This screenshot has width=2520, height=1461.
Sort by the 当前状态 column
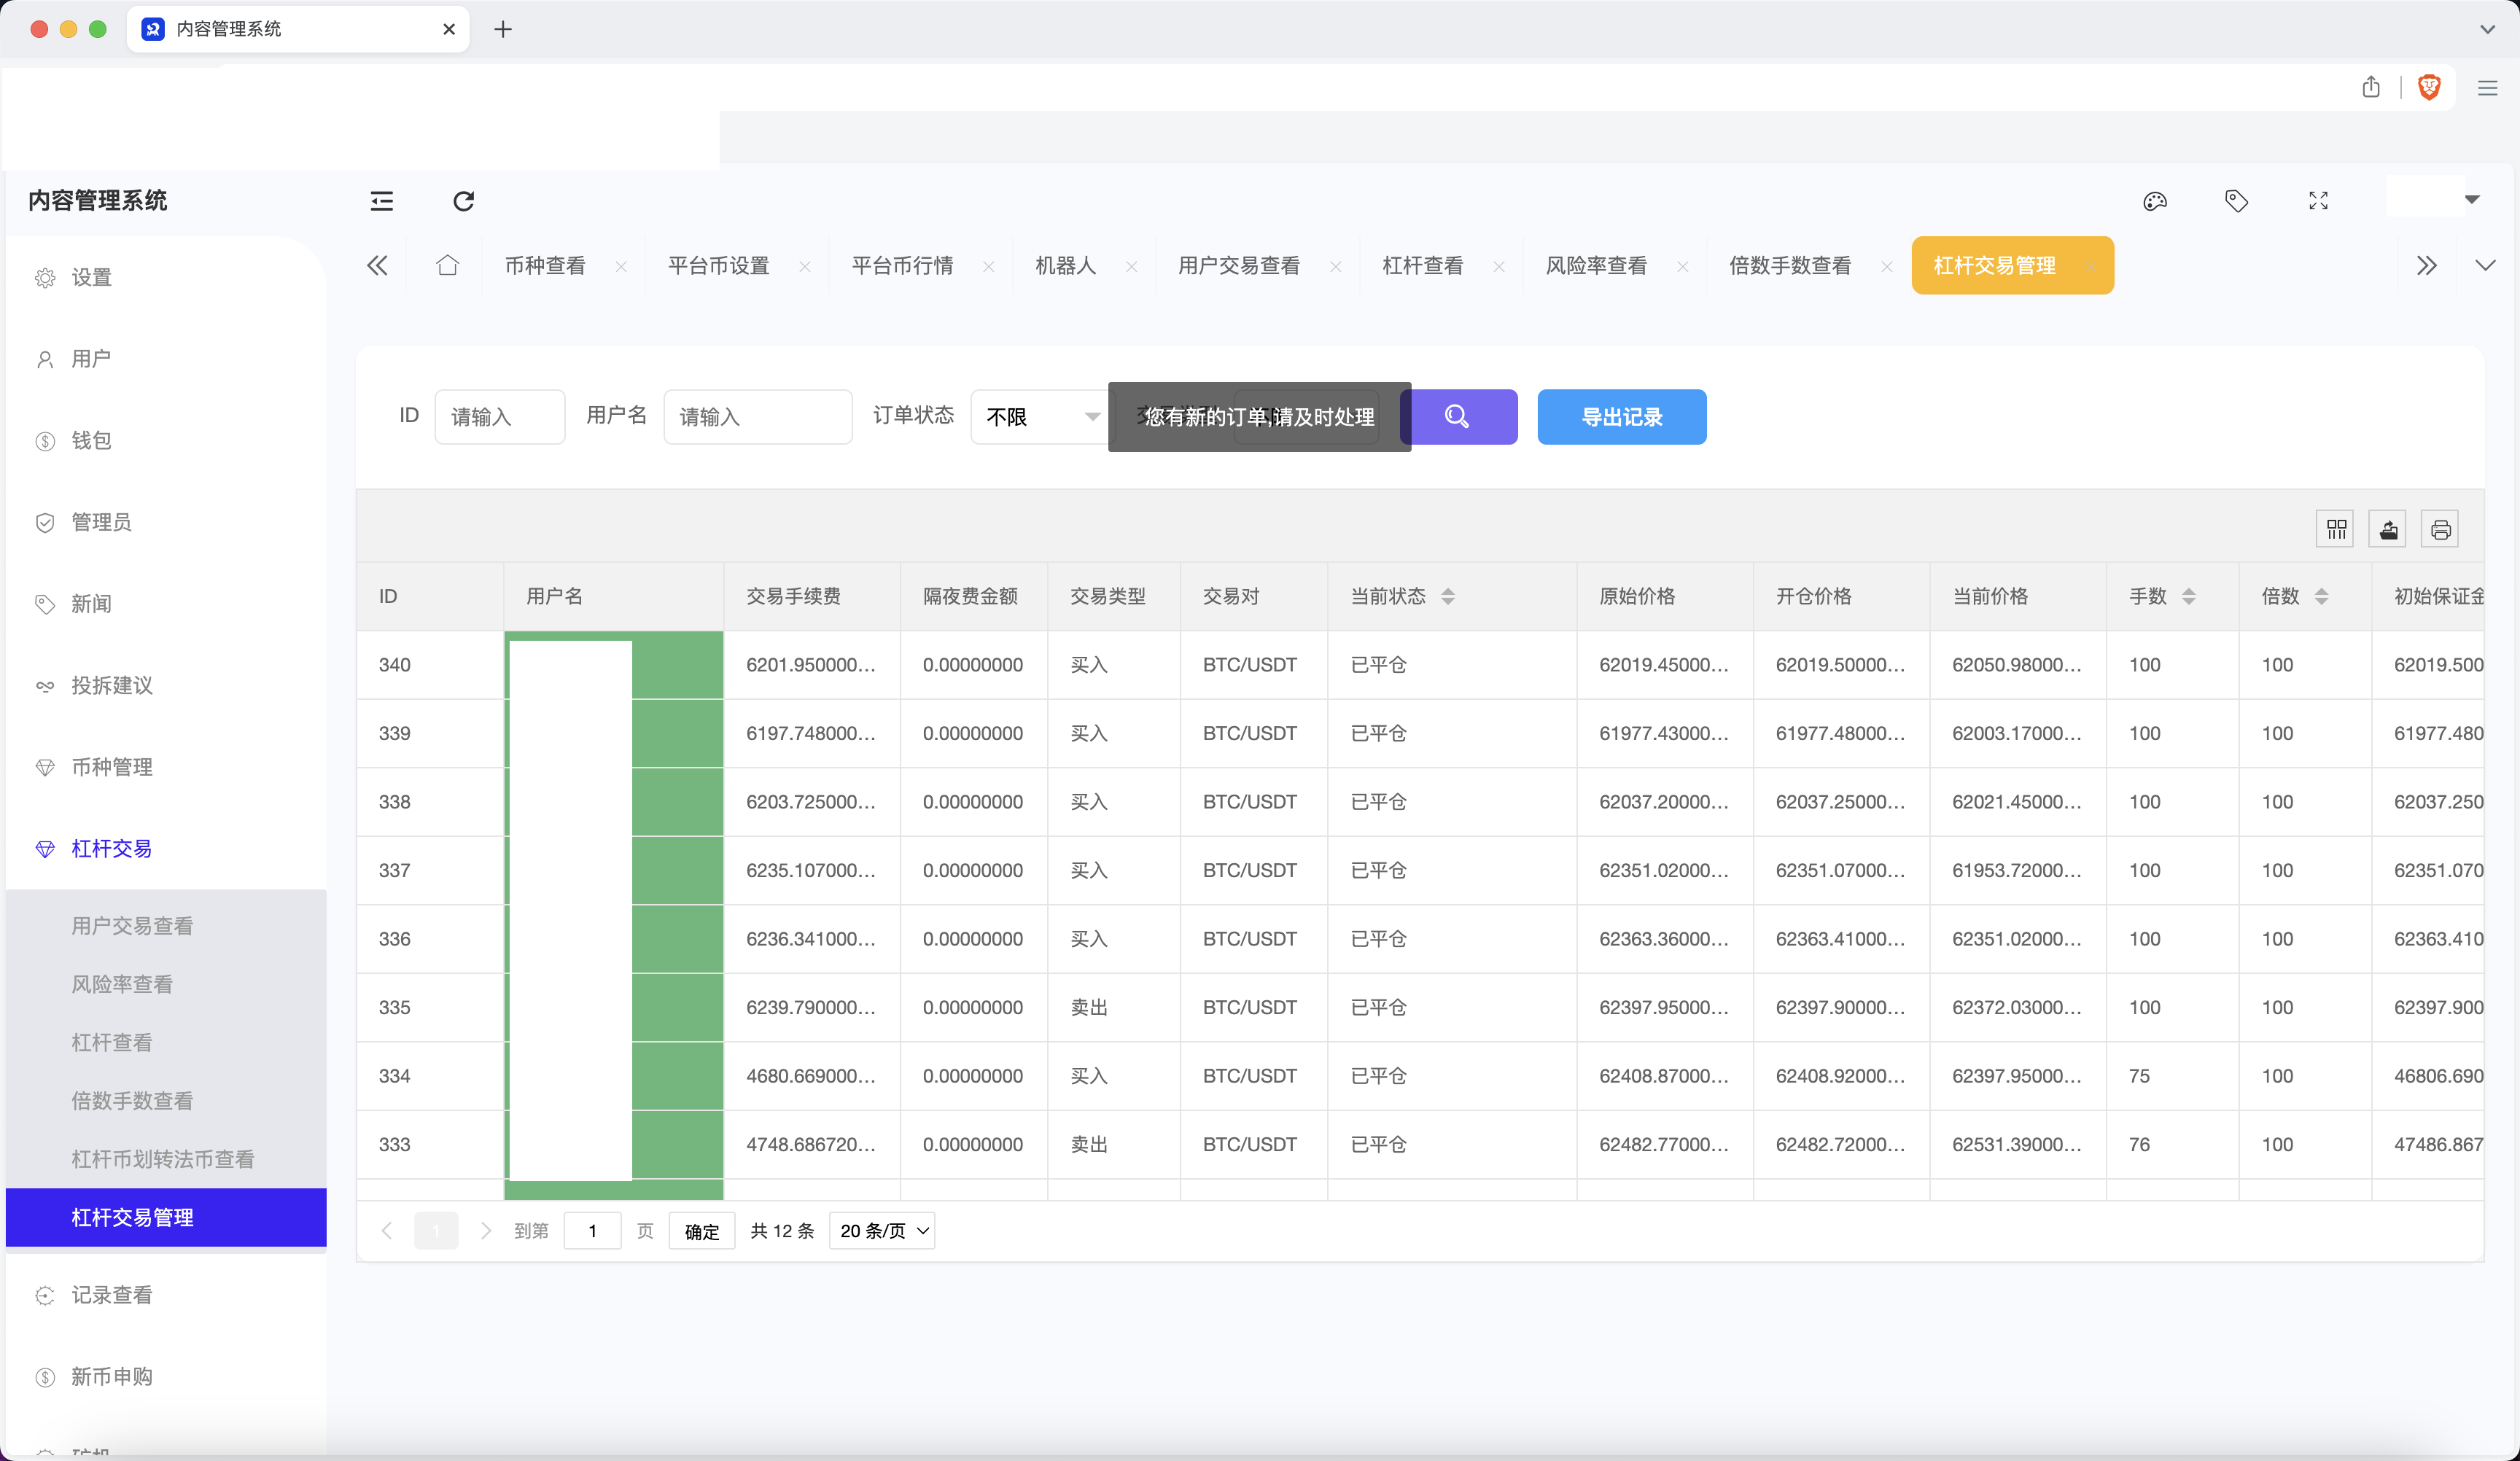[1447, 596]
